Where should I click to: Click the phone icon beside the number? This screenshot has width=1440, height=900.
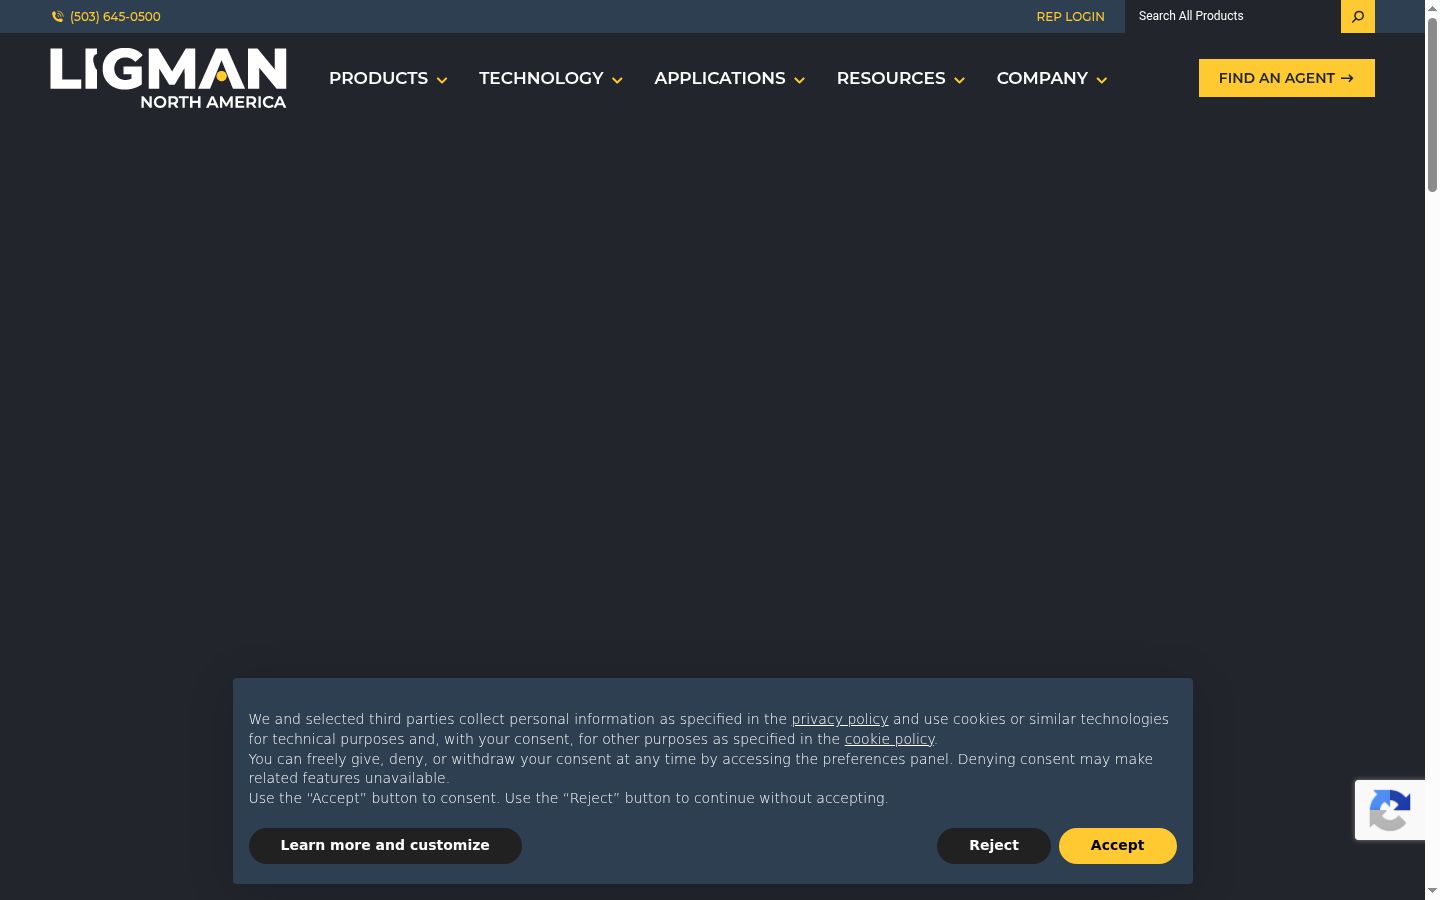(57, 17)
